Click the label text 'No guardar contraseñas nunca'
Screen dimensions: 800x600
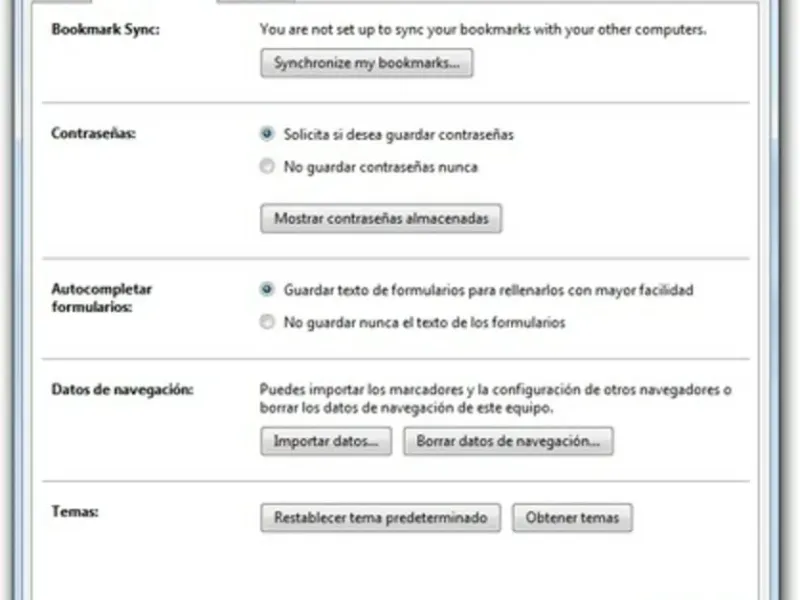pos(381,167)
